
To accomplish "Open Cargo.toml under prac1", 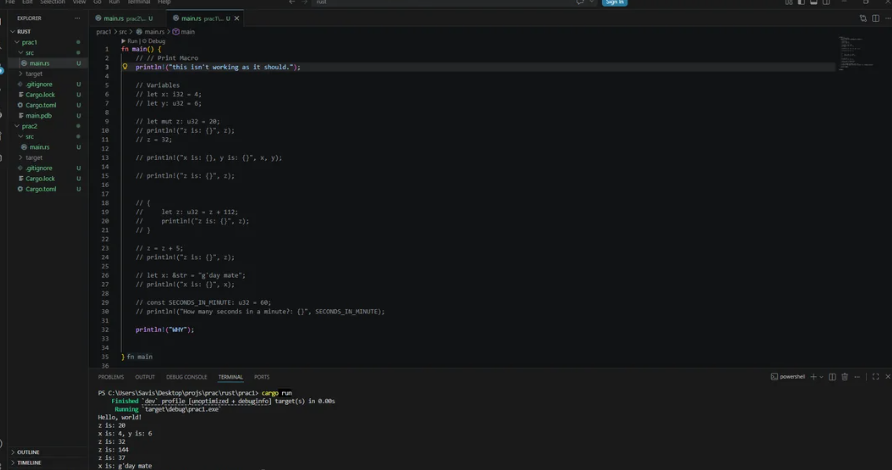I will pos(40,105).
